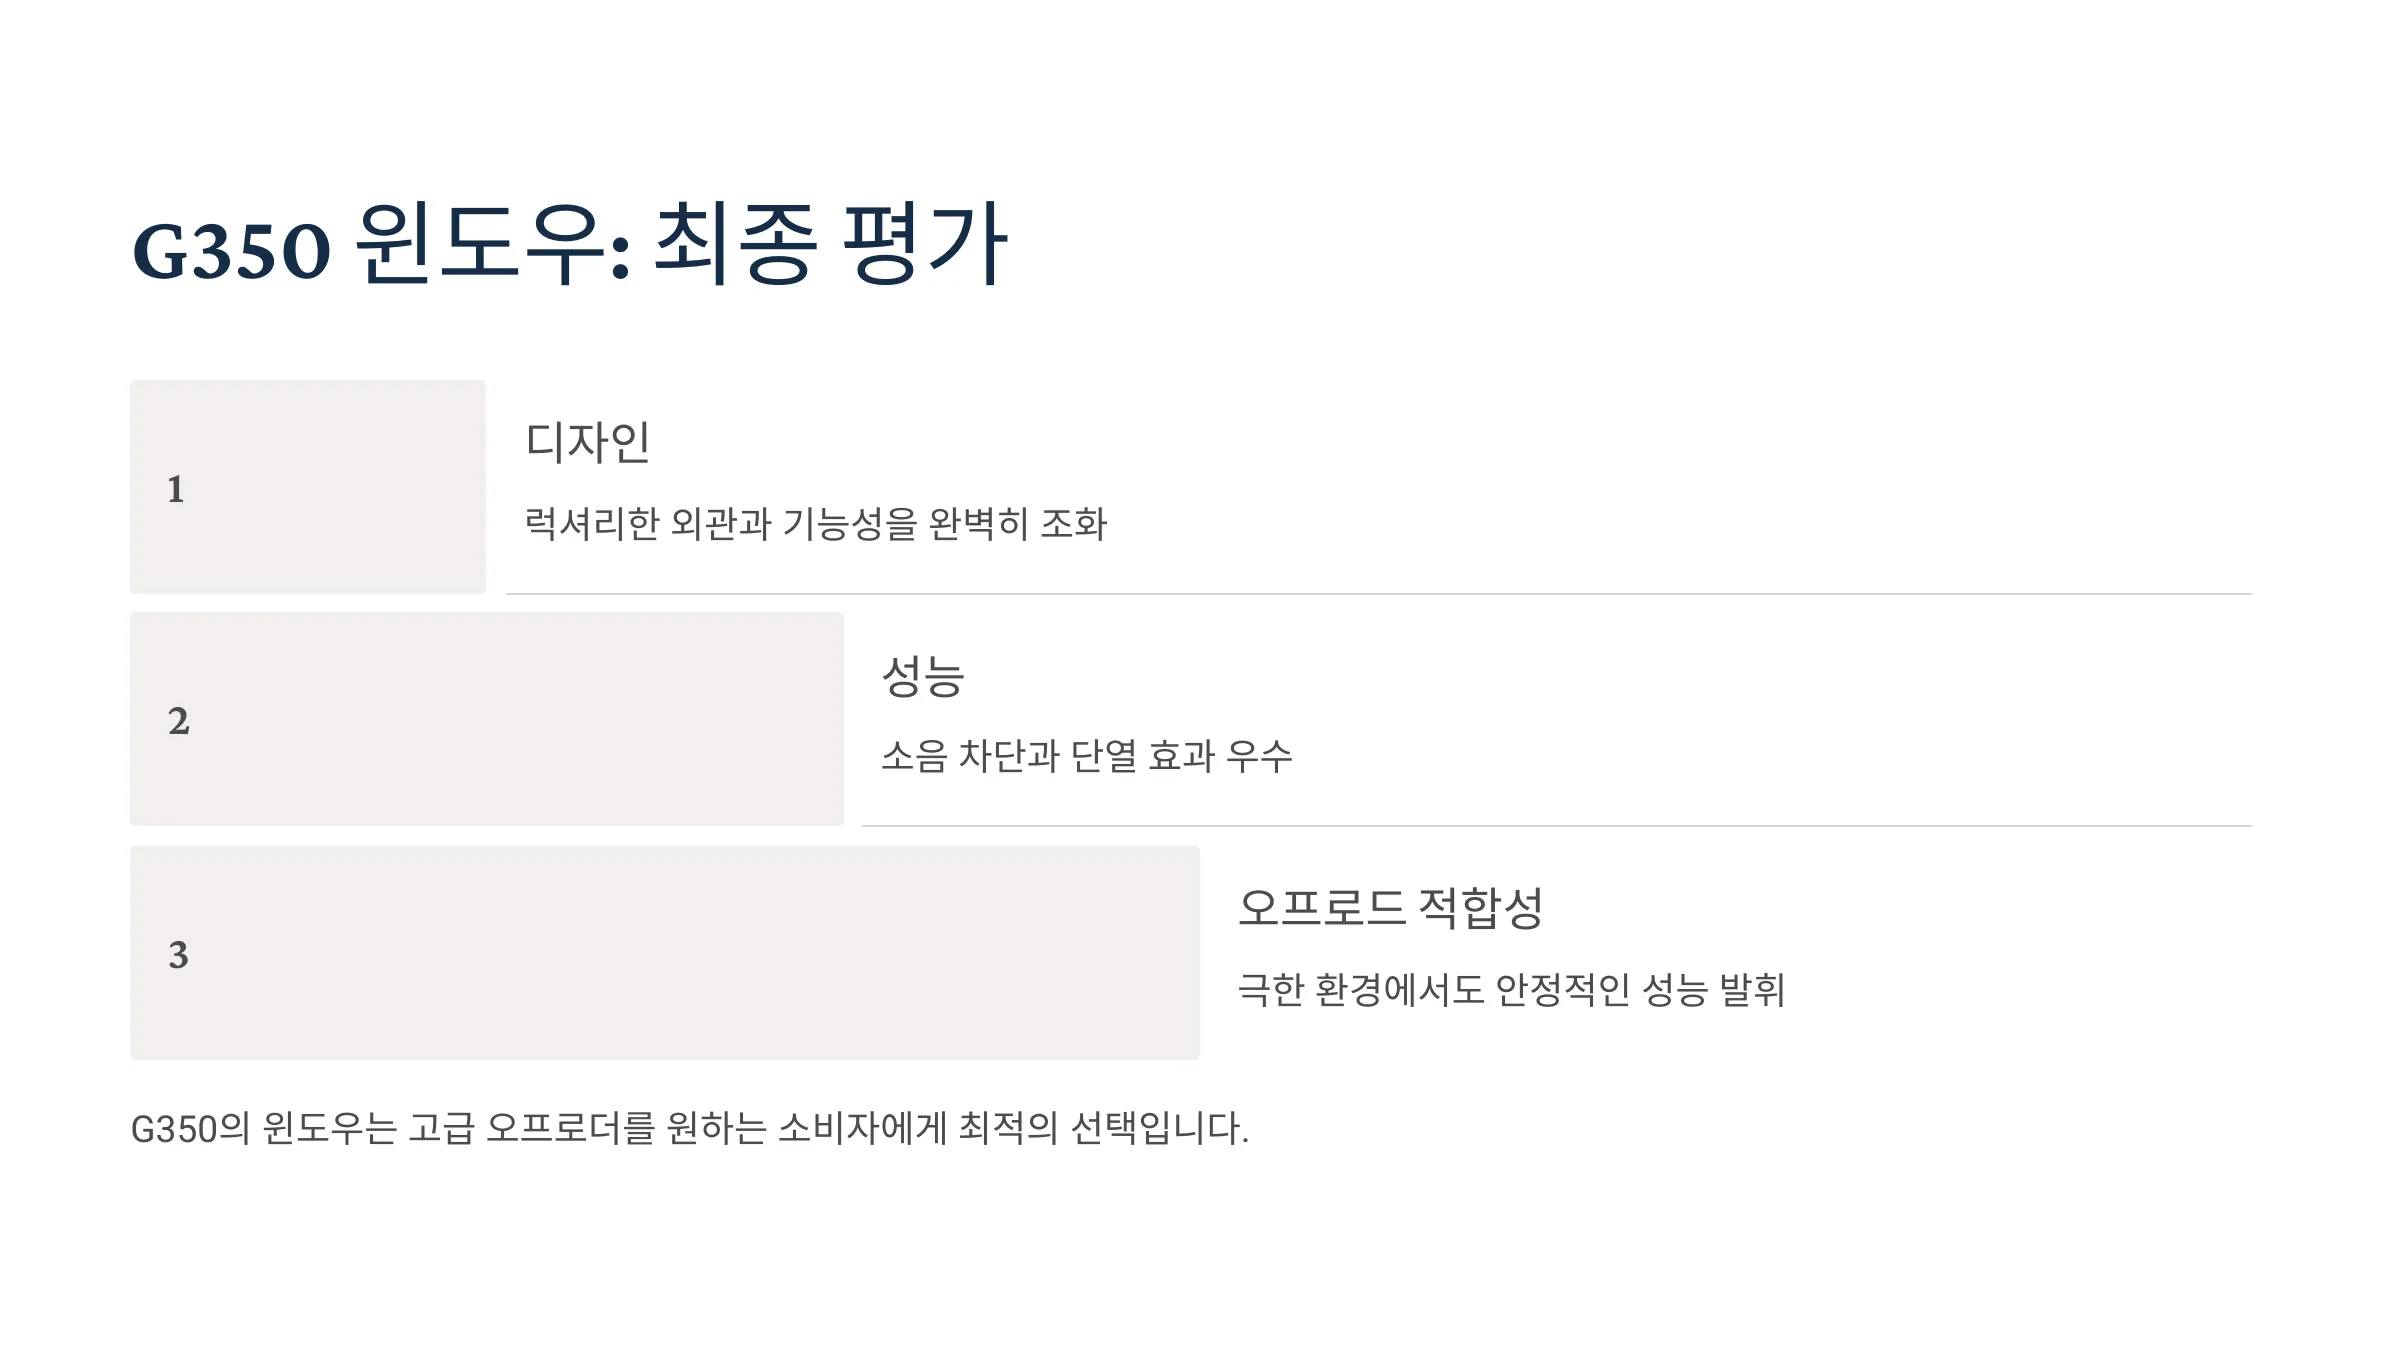This screenshot has width=2400, height=1350.
Task: Click G350 in the slide title
Action: [231, 251]
